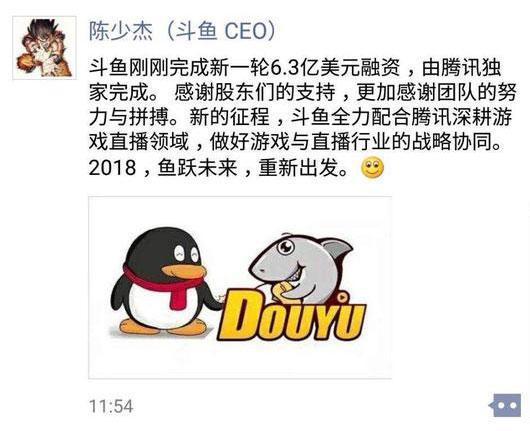Open profile via name 陈少杰（斗鱼 CEO）

(x=183, y=31)
